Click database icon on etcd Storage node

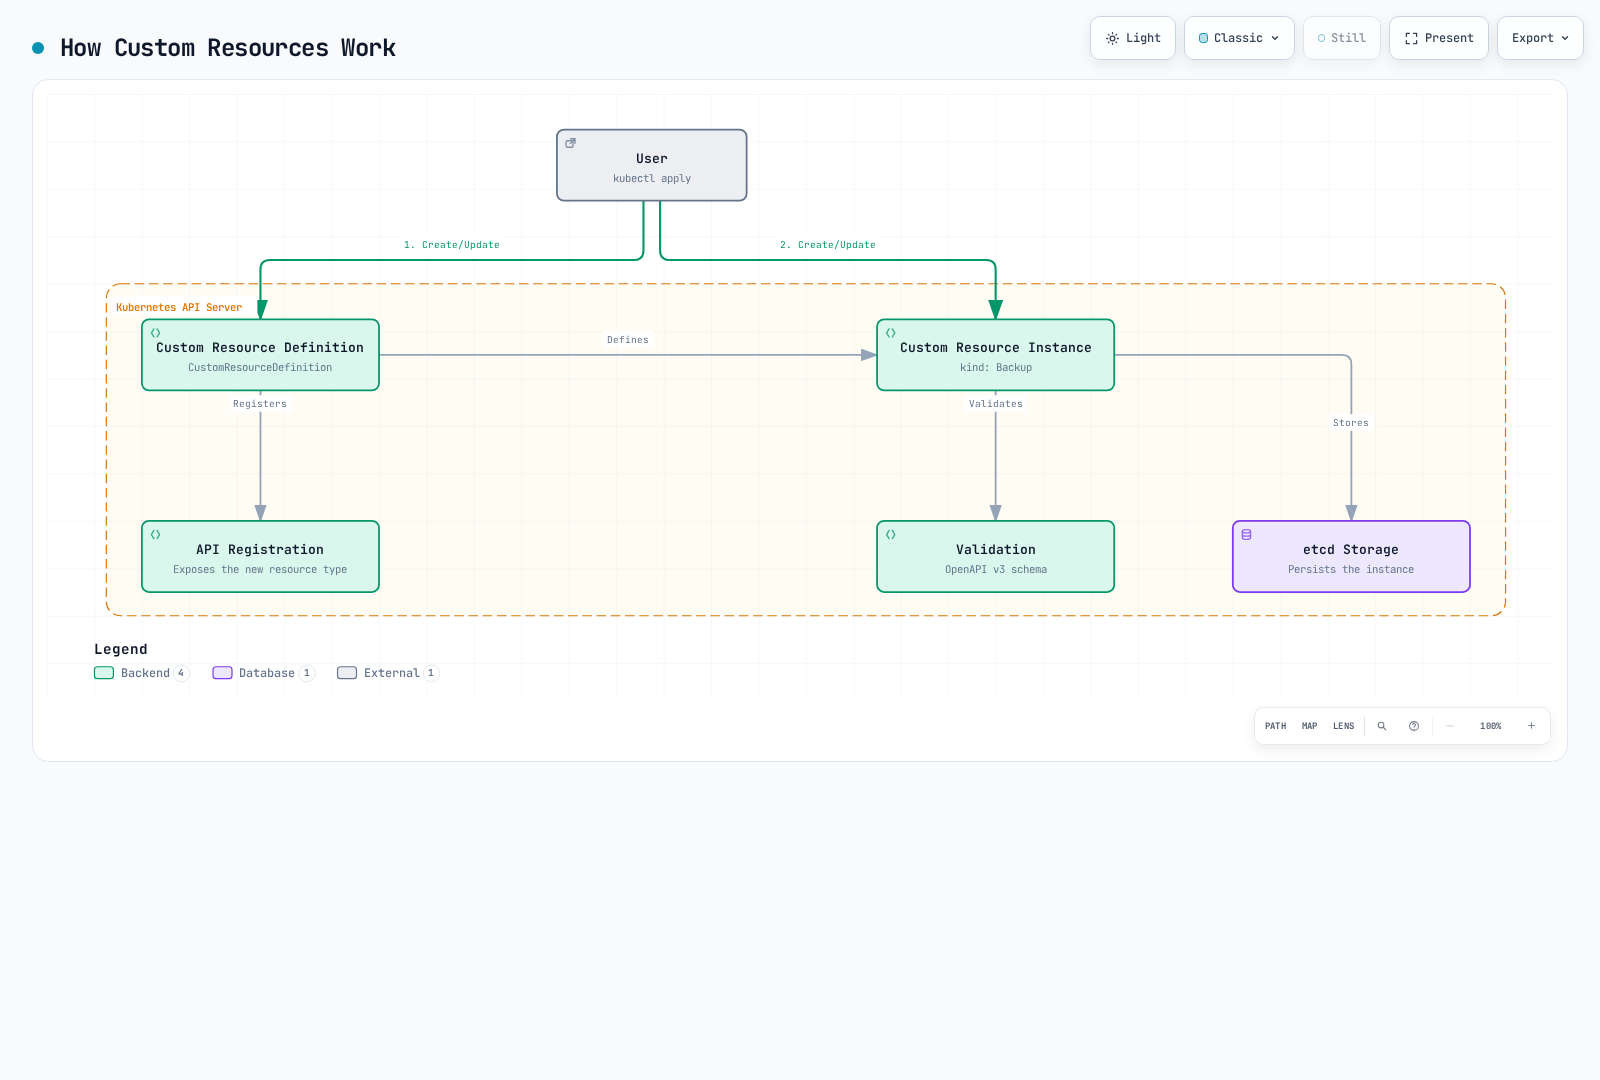1247,535
